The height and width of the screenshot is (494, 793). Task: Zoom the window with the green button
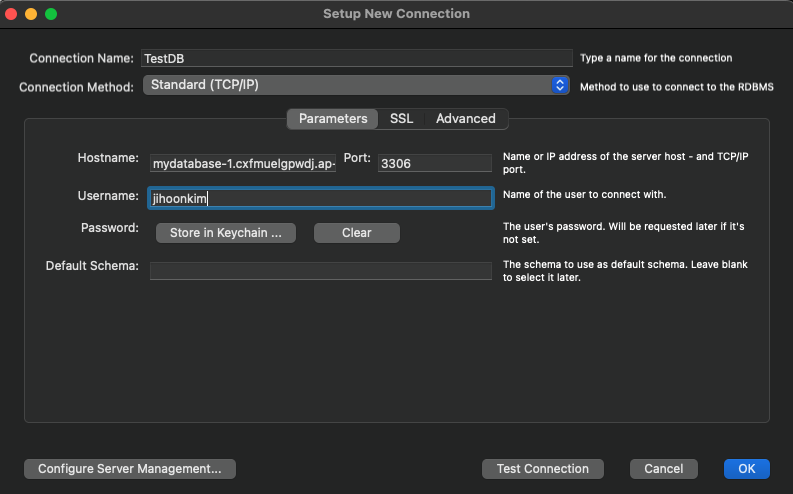pos(51,14)
